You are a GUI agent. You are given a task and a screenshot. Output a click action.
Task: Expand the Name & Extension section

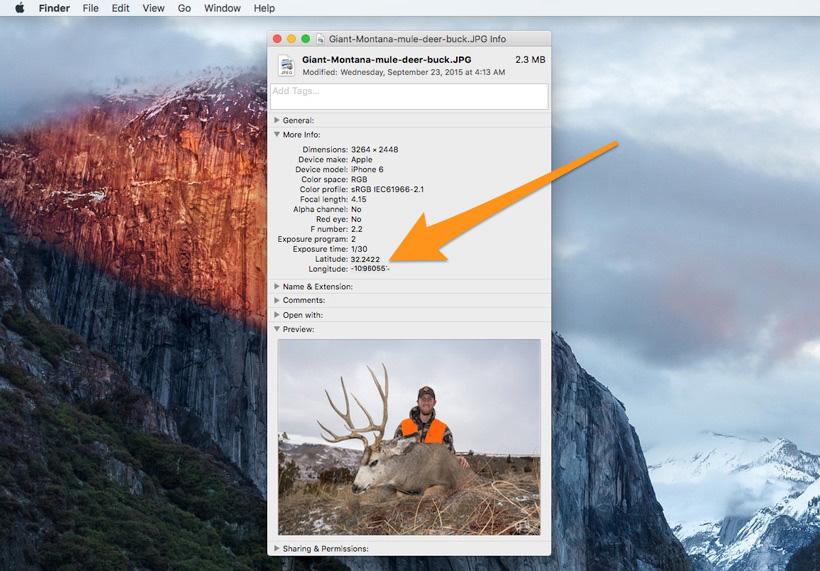pos(277,286)
